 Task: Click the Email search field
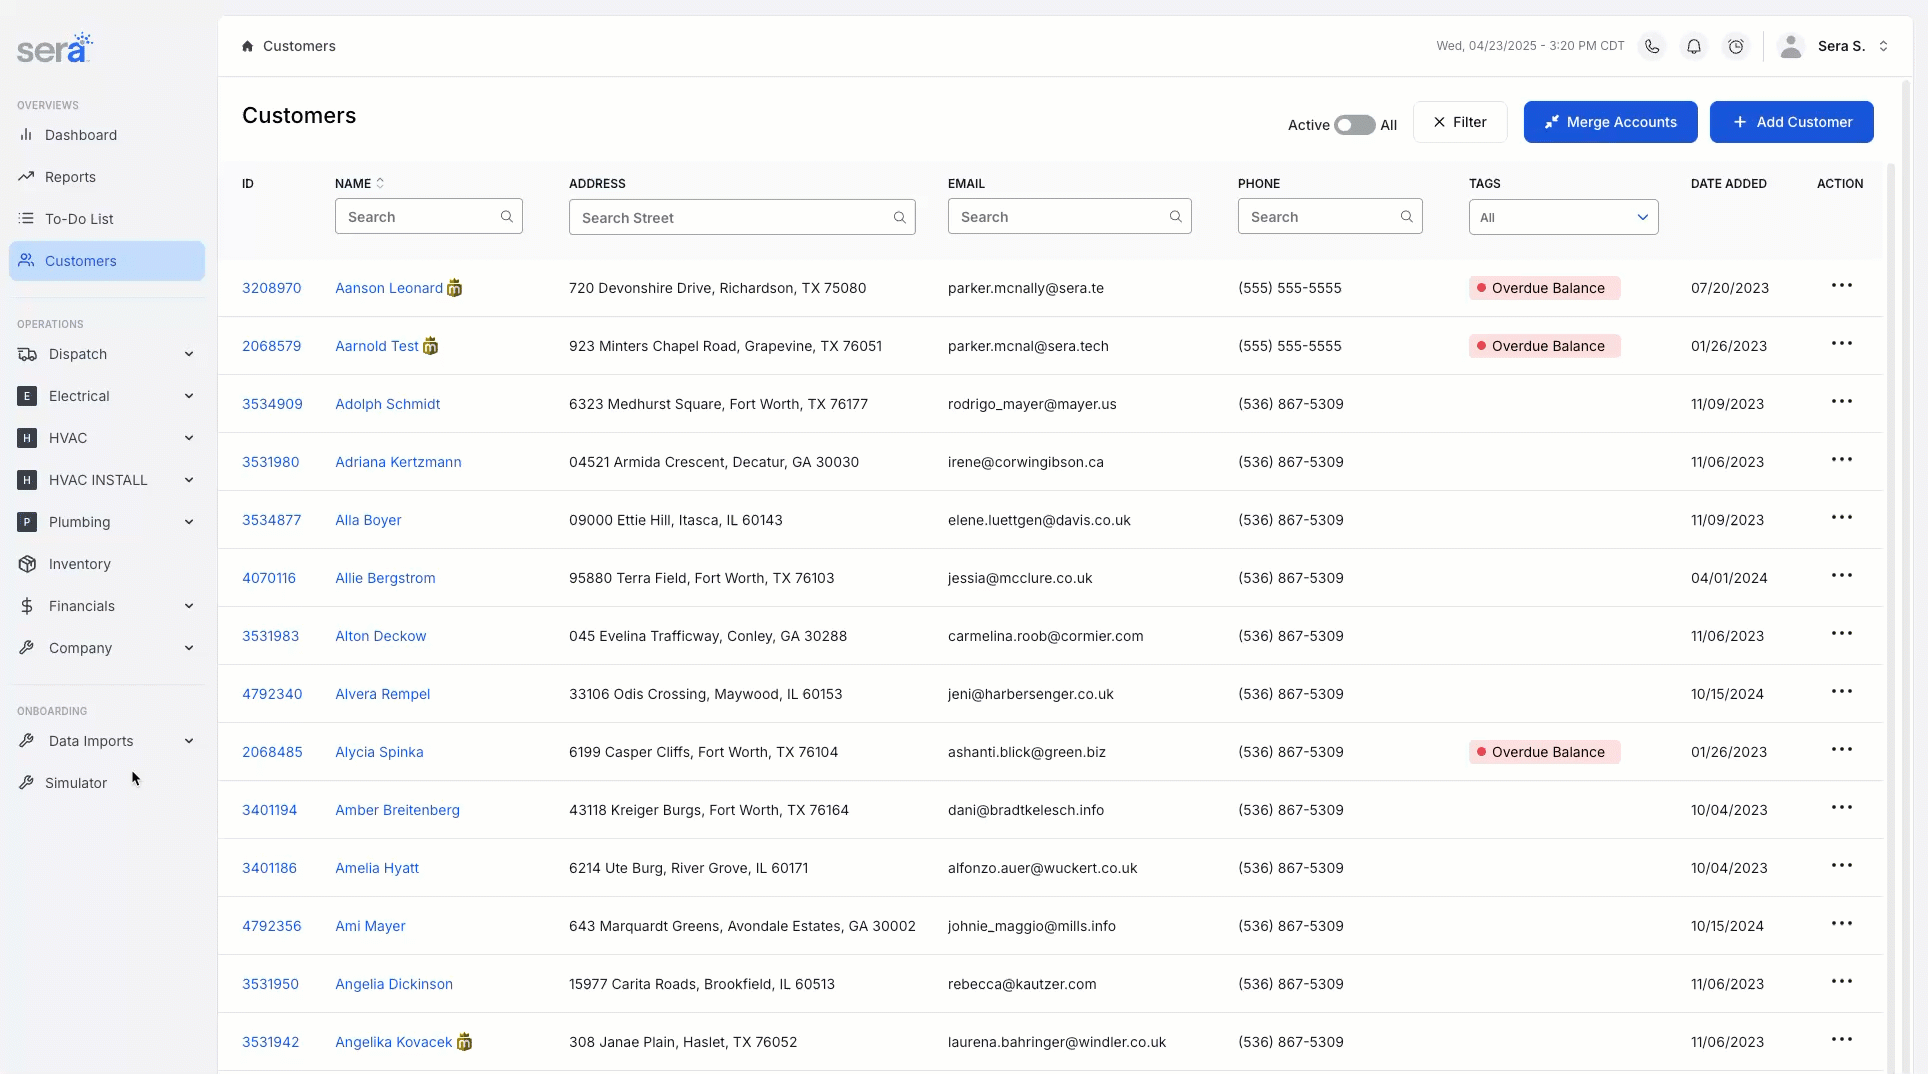(1069, 216)
